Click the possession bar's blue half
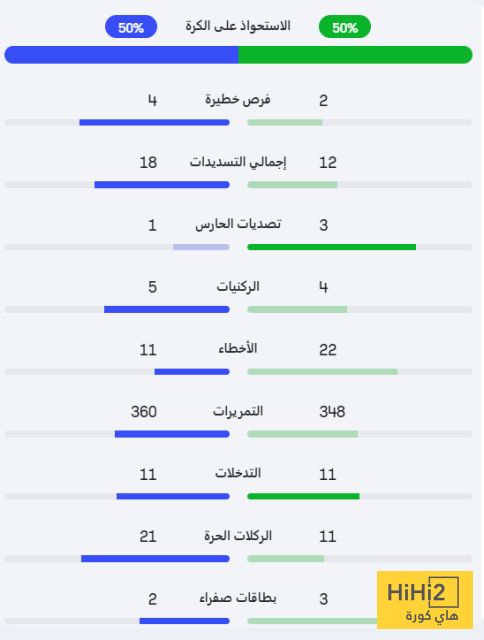The height and width of the screenshot is (640, 484). tap(121, 55)
